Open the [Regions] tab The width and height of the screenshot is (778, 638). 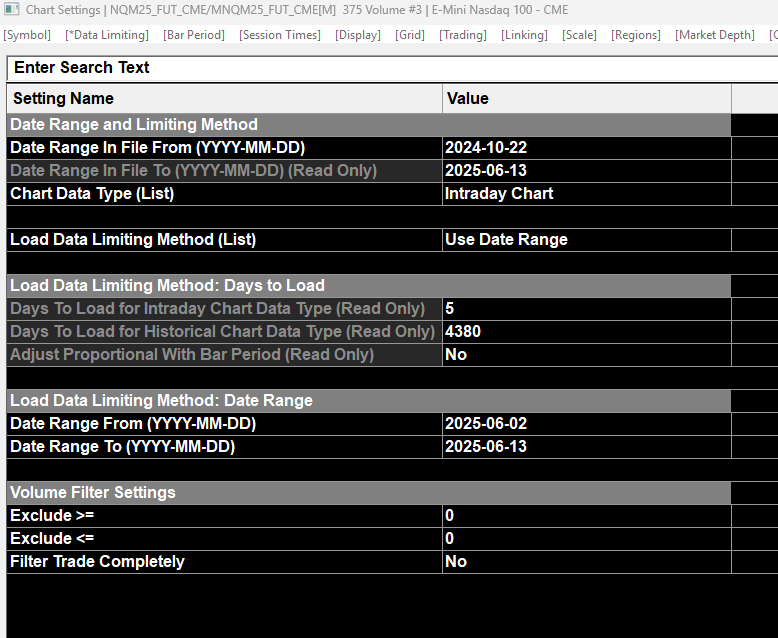[x=636, y=35]
